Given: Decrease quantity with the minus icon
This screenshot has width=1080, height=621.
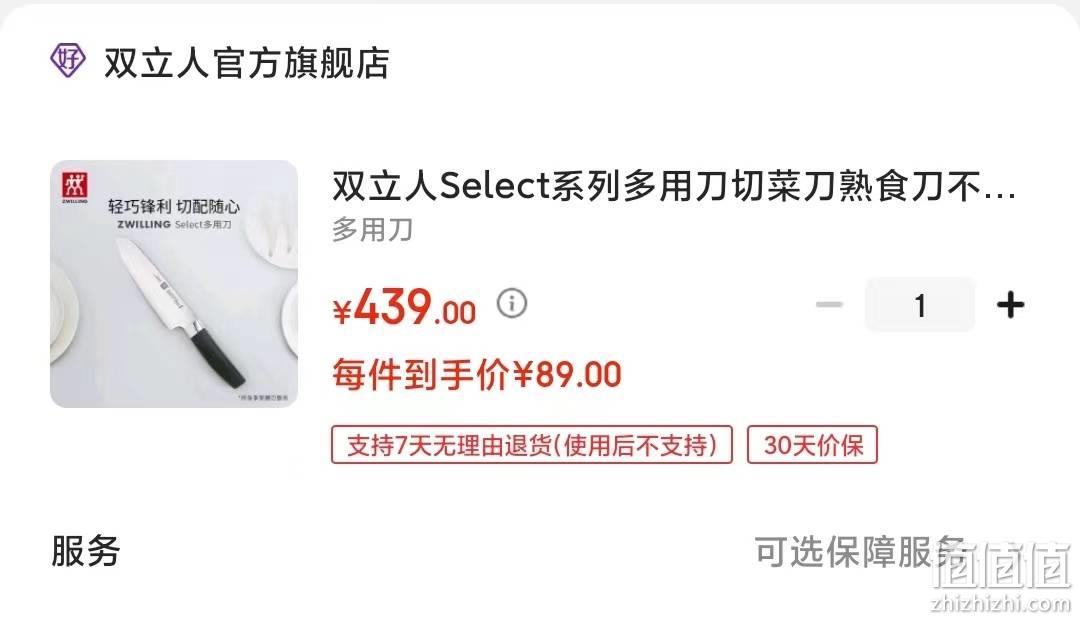Looking at the screenshot, I should point(829,305).
